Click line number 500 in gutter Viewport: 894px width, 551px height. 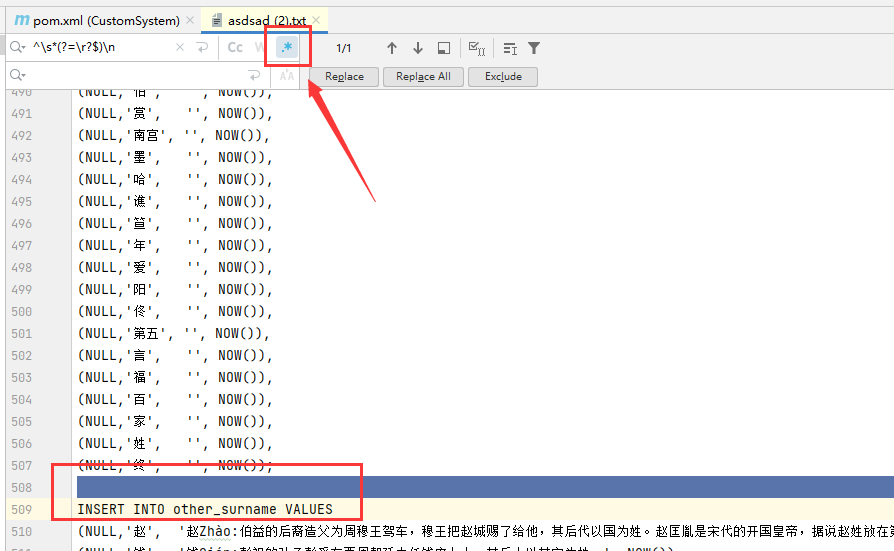coord(22,311)
